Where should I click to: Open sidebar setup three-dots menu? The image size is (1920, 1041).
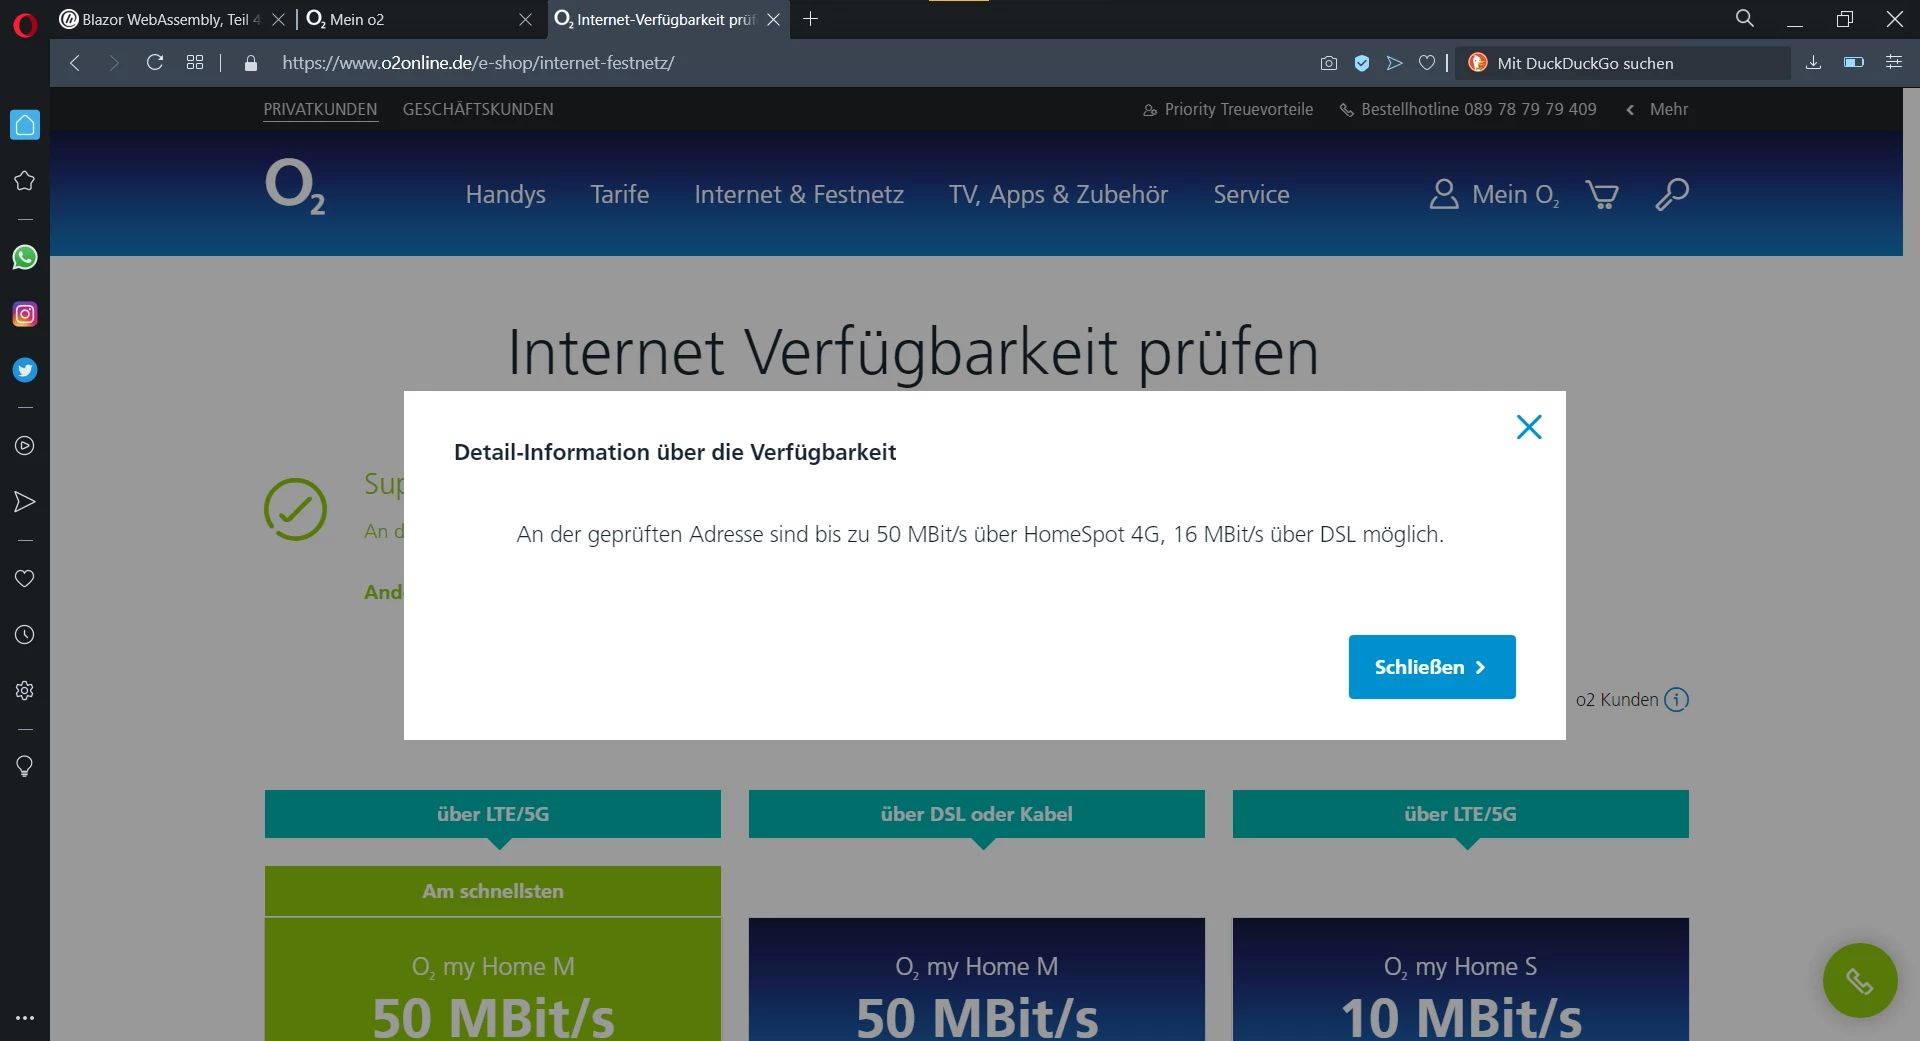click(x=25, y=1018)
